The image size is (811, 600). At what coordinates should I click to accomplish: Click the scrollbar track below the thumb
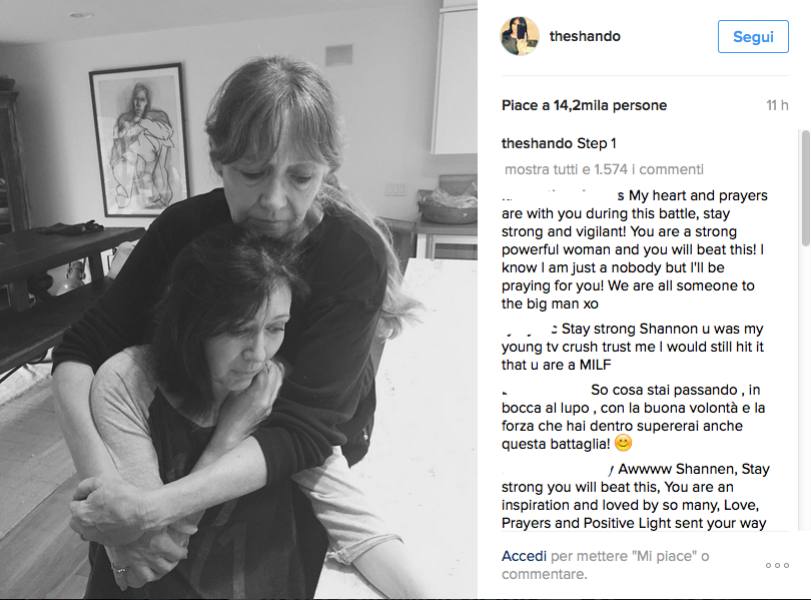[805, 388]
